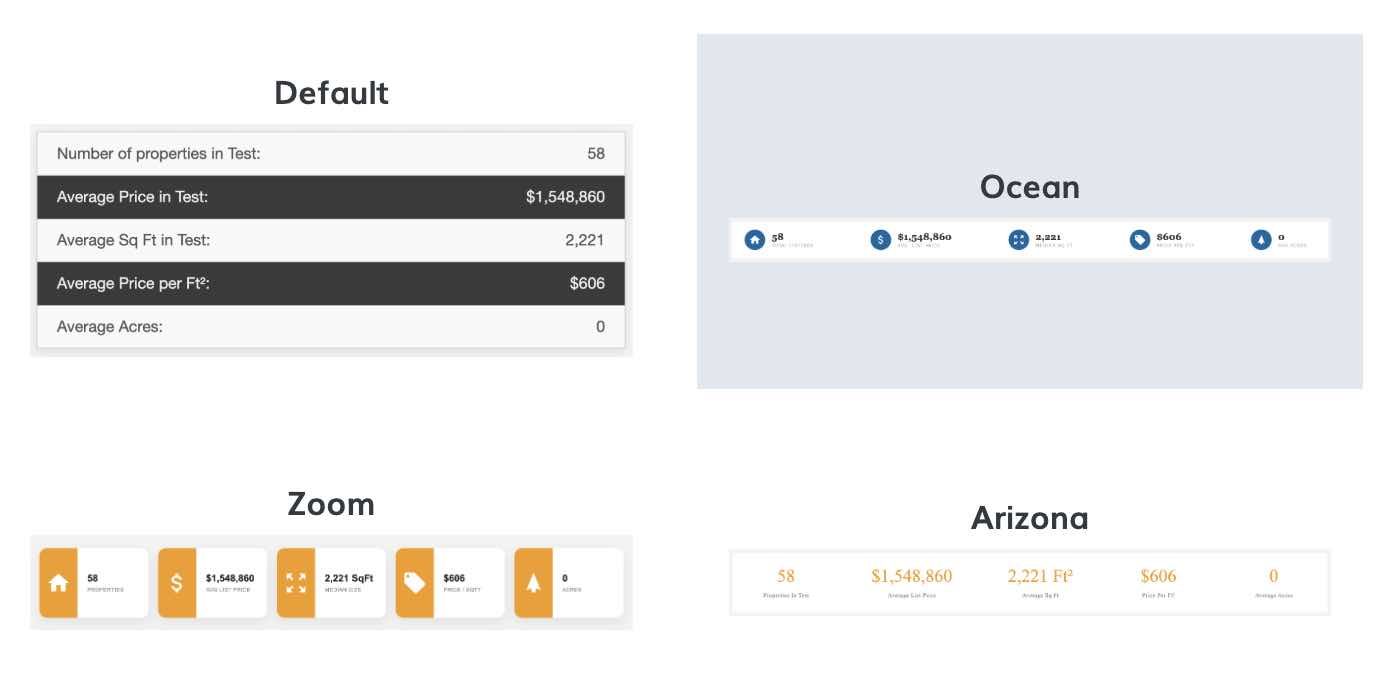
Task: Click the Number of properties in Test row
Action: point(331,154)
